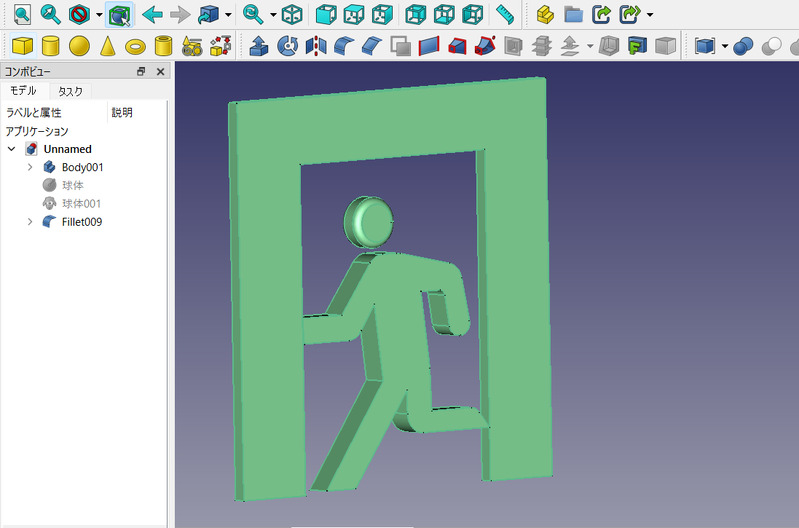The width and height of the screenshot is (799, 528).
Task: Set bottom view with wireframe cube icon
Action: (444, 14)
